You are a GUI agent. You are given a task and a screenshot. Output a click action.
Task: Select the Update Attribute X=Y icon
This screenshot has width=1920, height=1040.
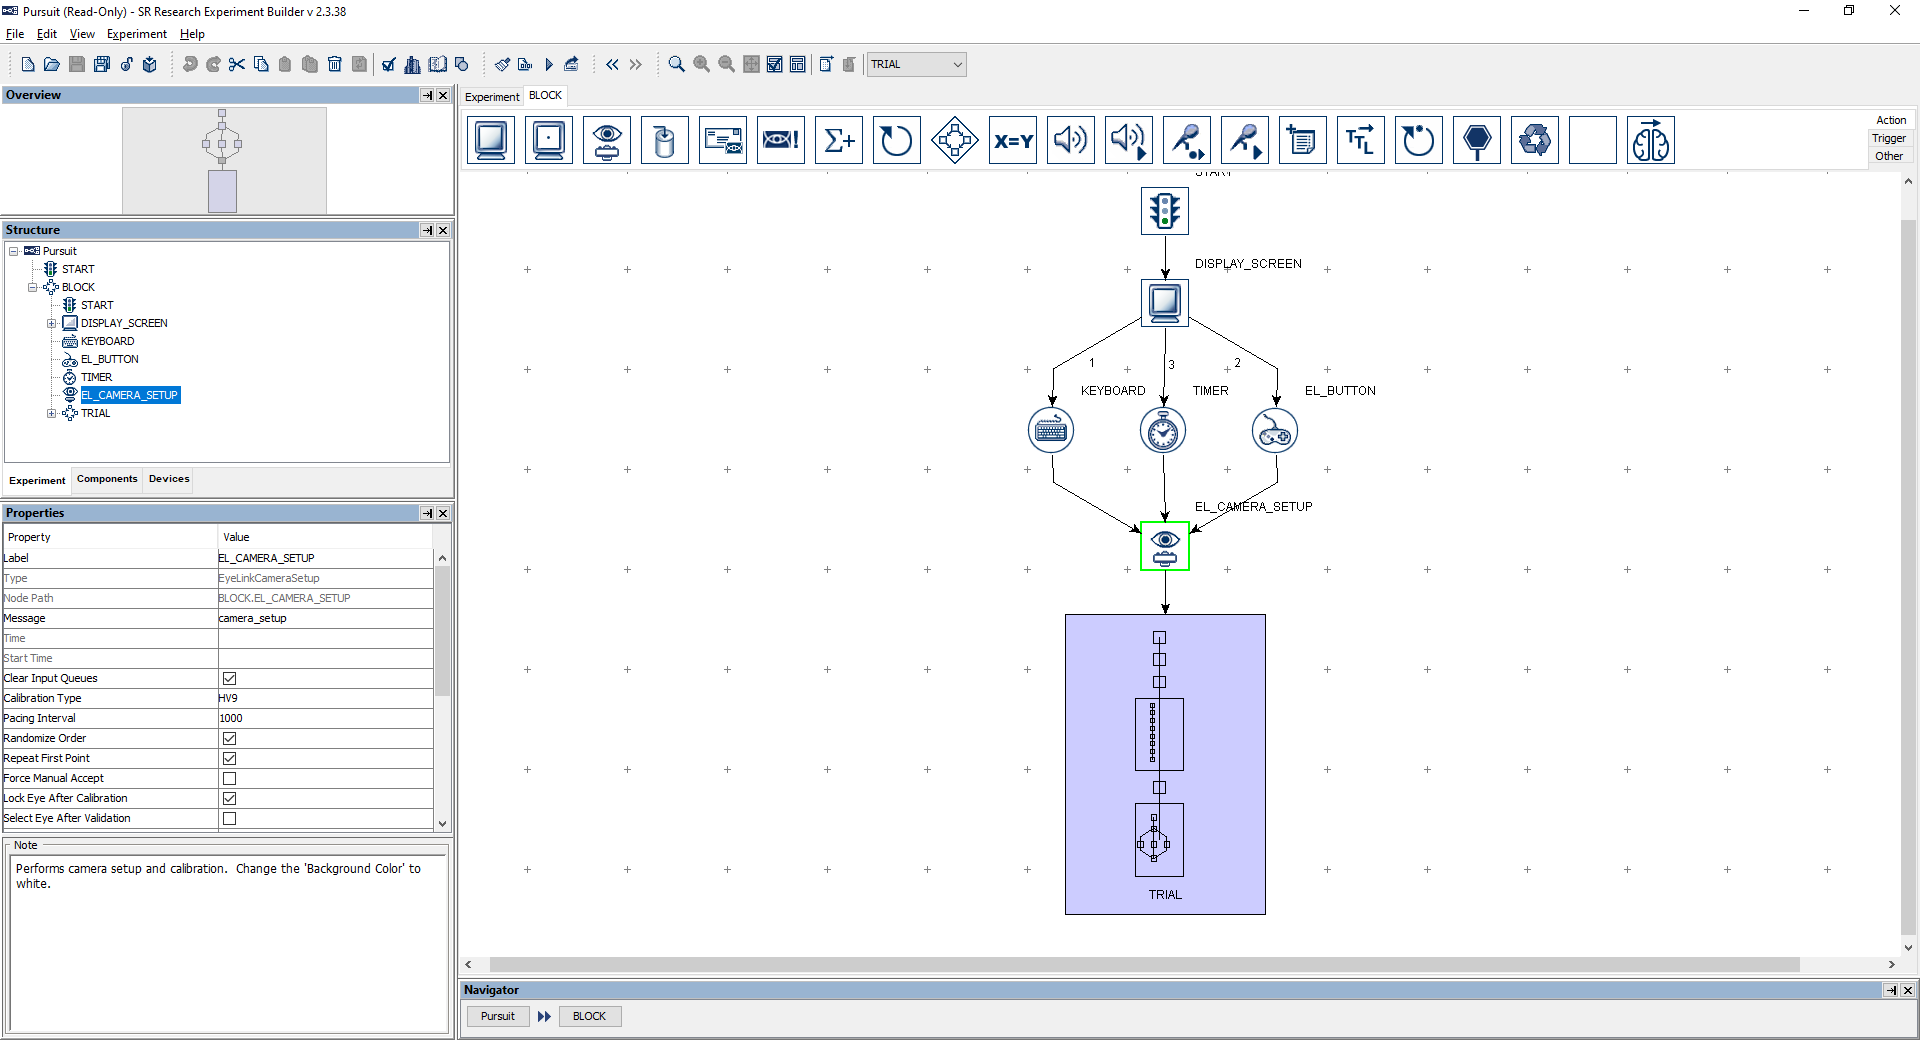click(x=1013, y=140)
